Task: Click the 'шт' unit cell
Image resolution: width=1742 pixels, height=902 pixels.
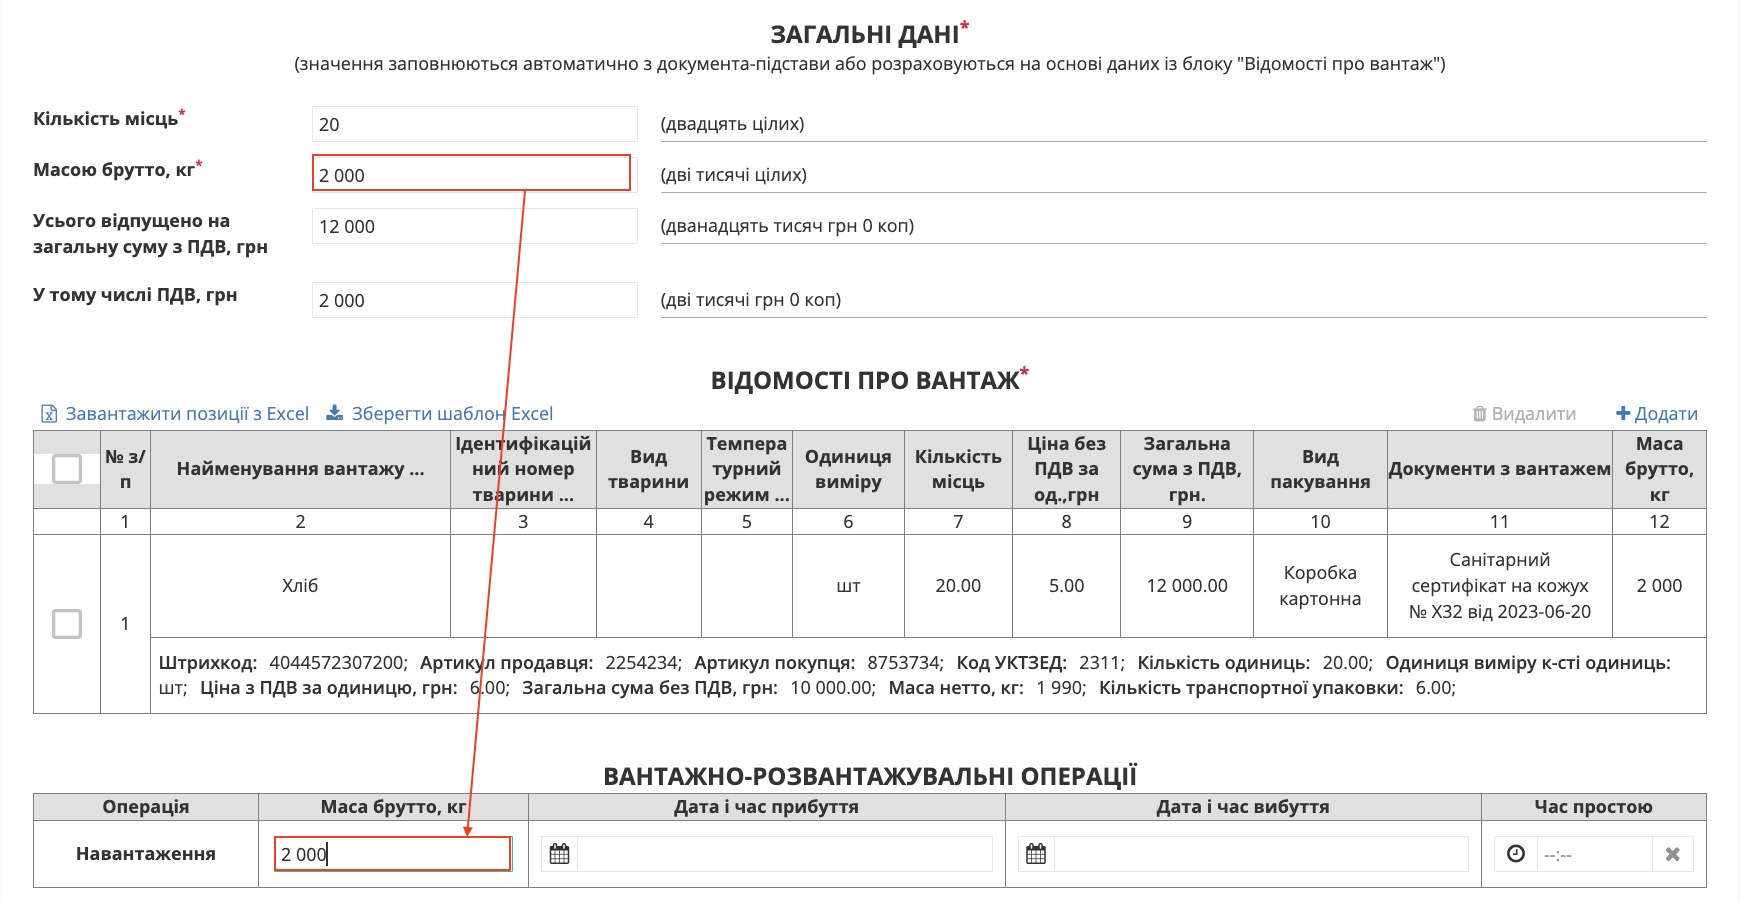Action: pos(848,586)
